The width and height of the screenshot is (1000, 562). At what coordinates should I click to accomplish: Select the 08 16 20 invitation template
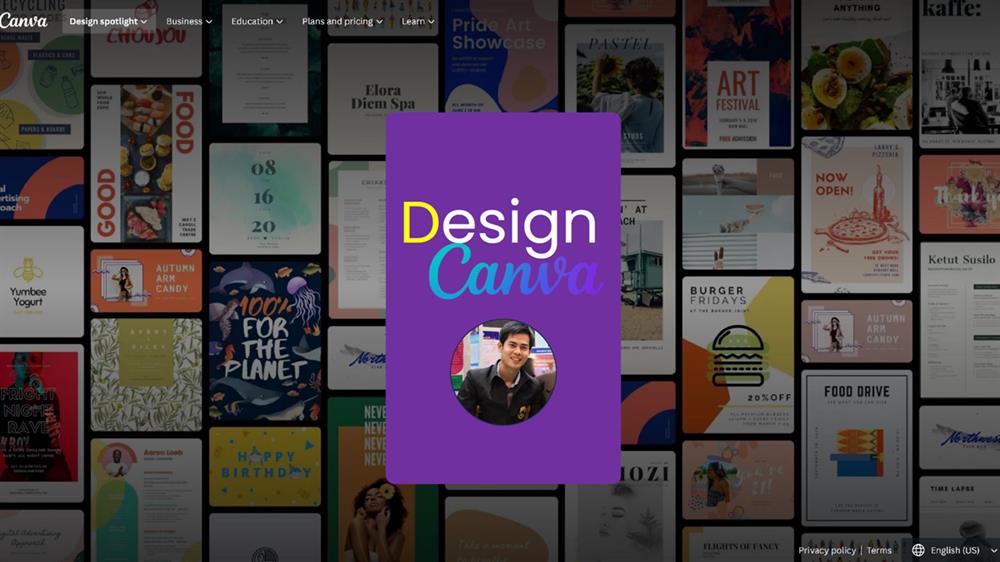[265, 198]
